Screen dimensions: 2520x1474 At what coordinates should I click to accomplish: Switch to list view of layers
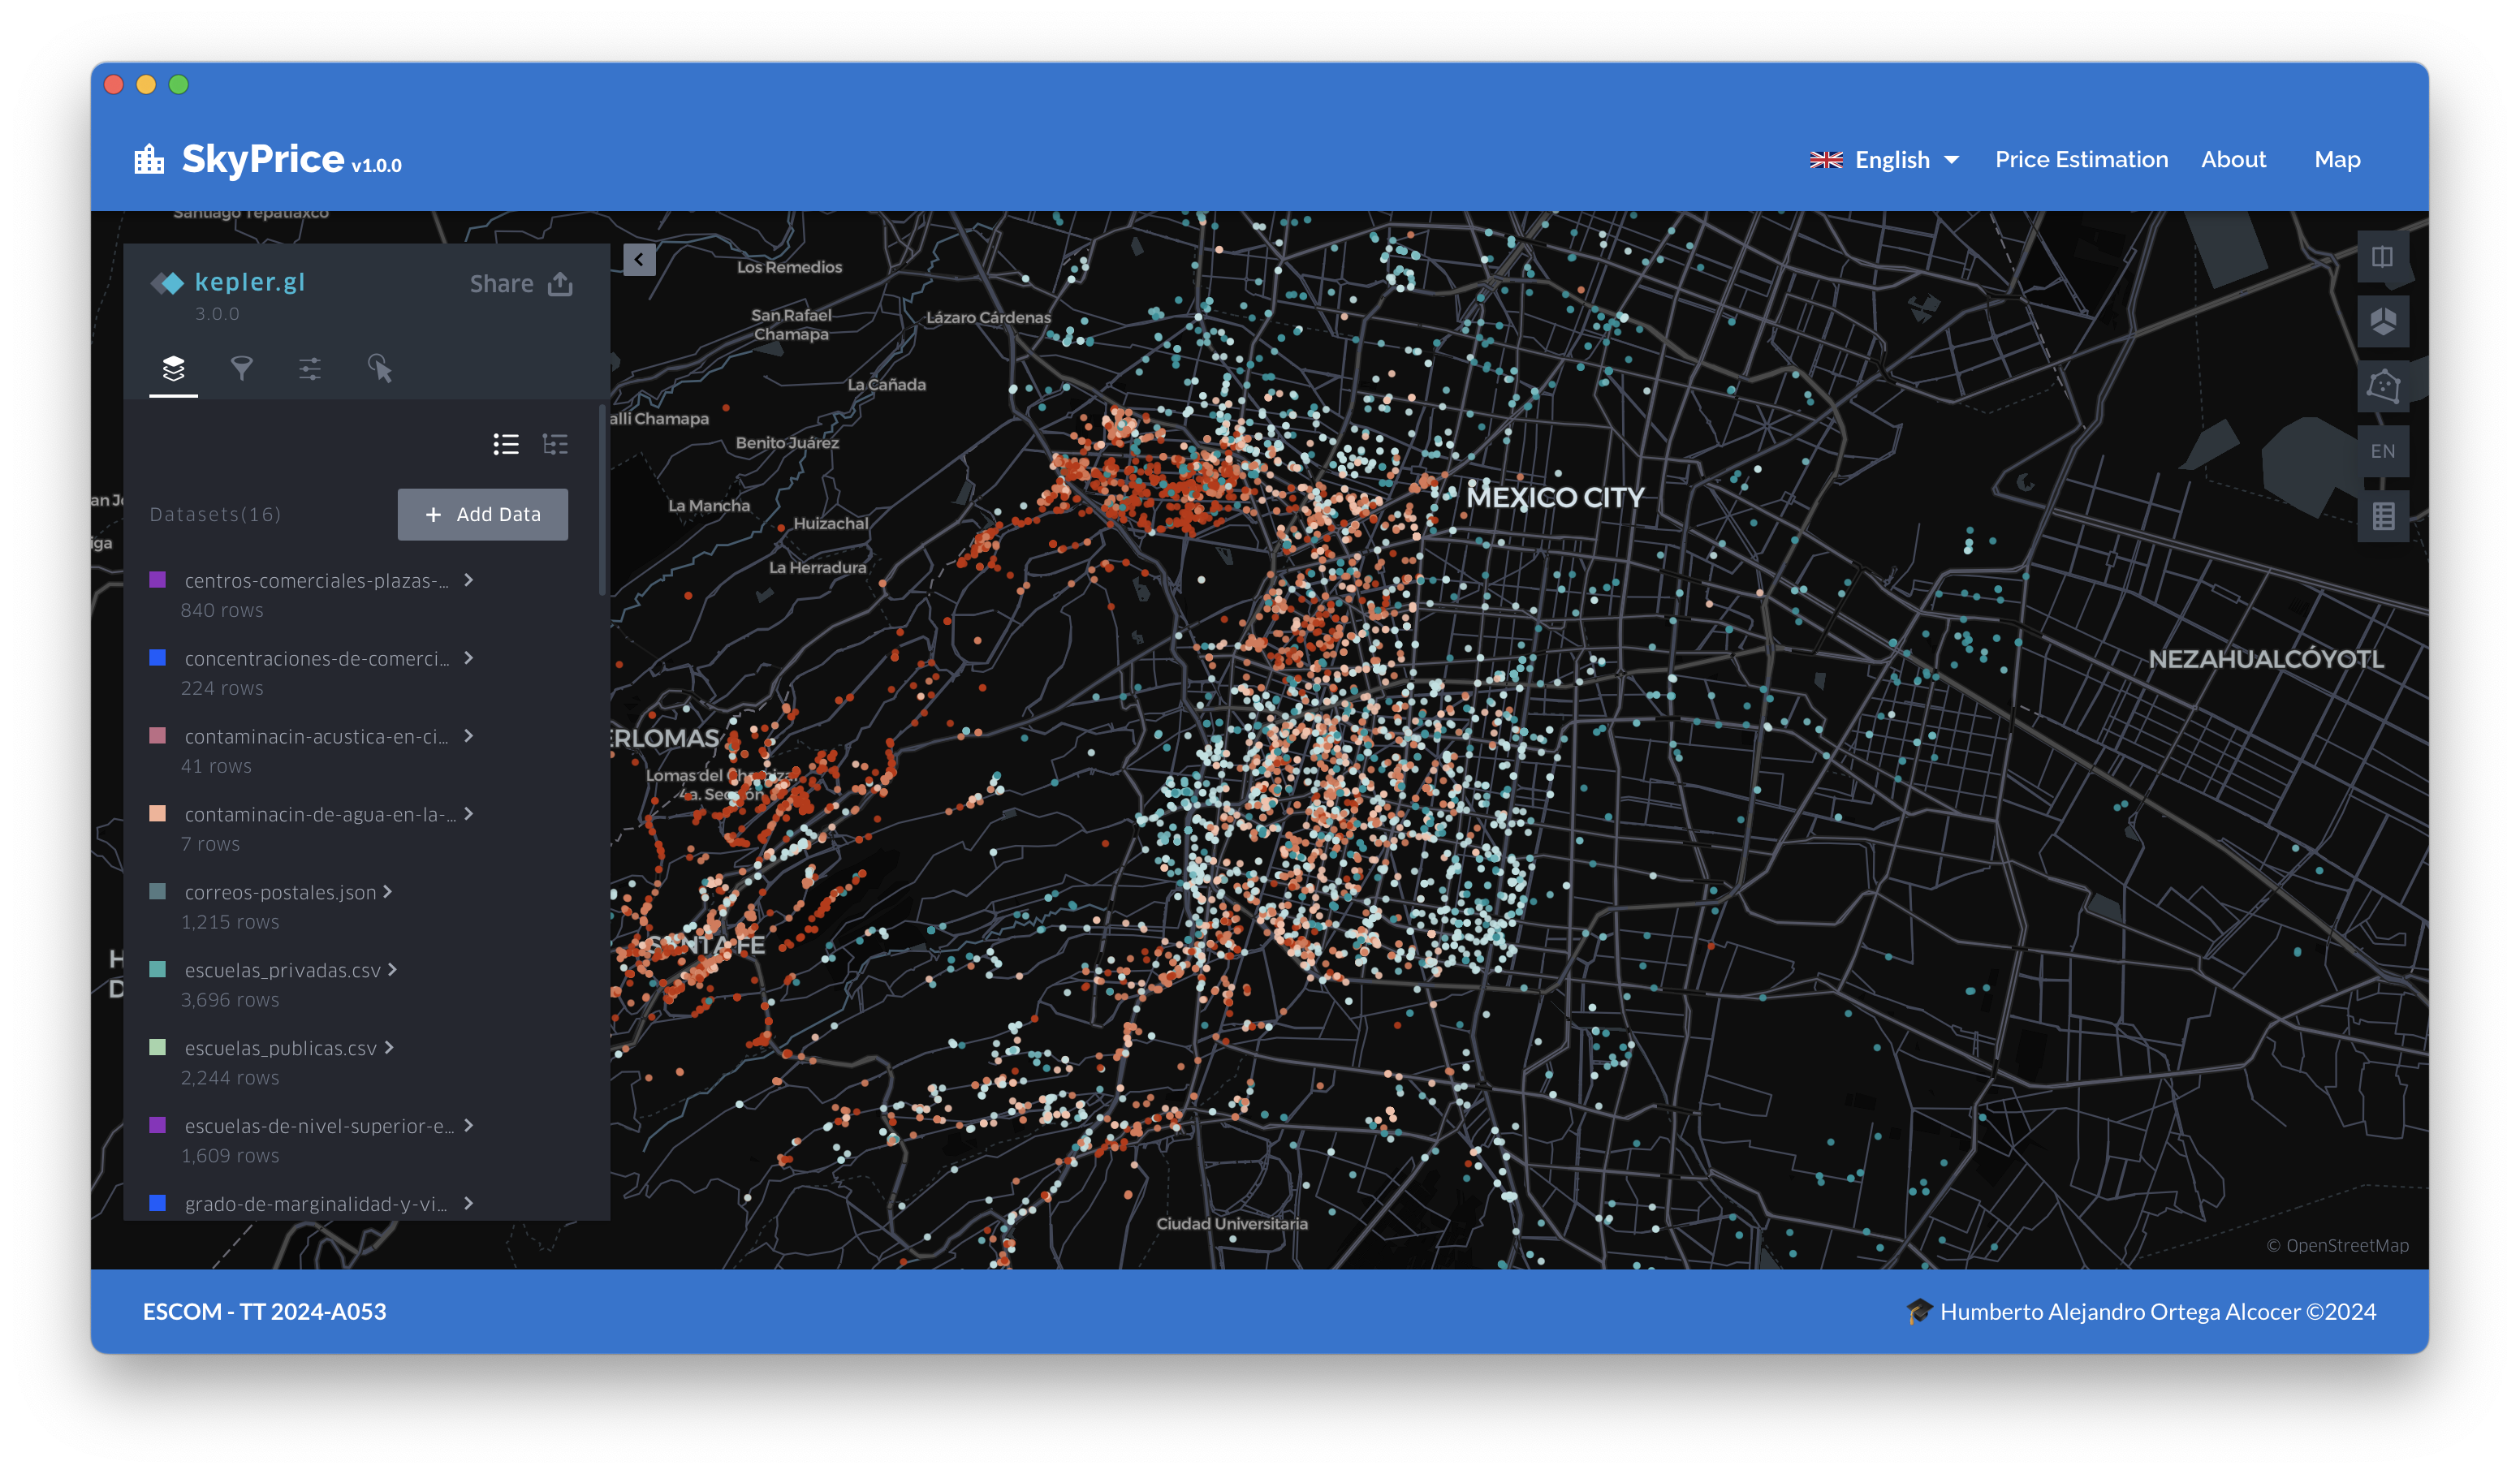[506, 444]
